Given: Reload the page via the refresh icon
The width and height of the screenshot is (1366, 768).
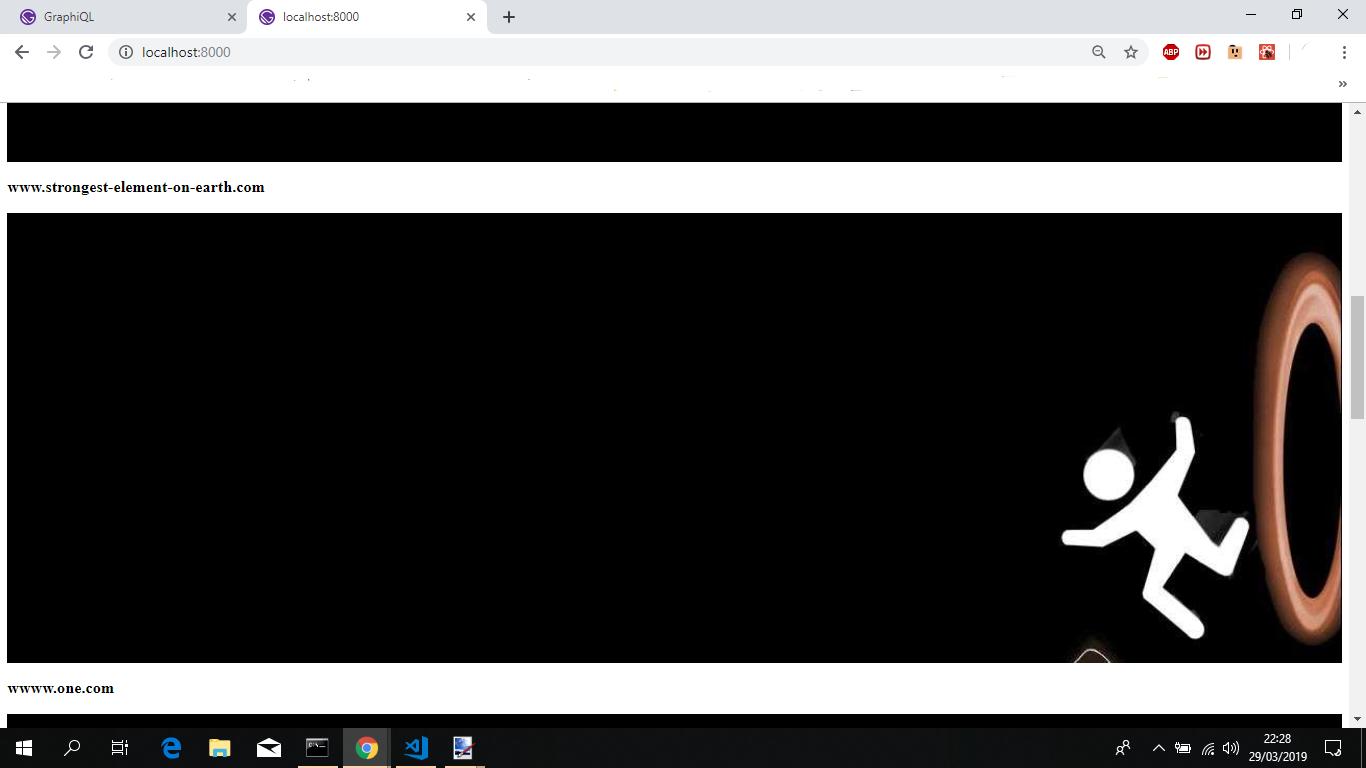Looking at the screenshot, I should [x=88, y=52].
